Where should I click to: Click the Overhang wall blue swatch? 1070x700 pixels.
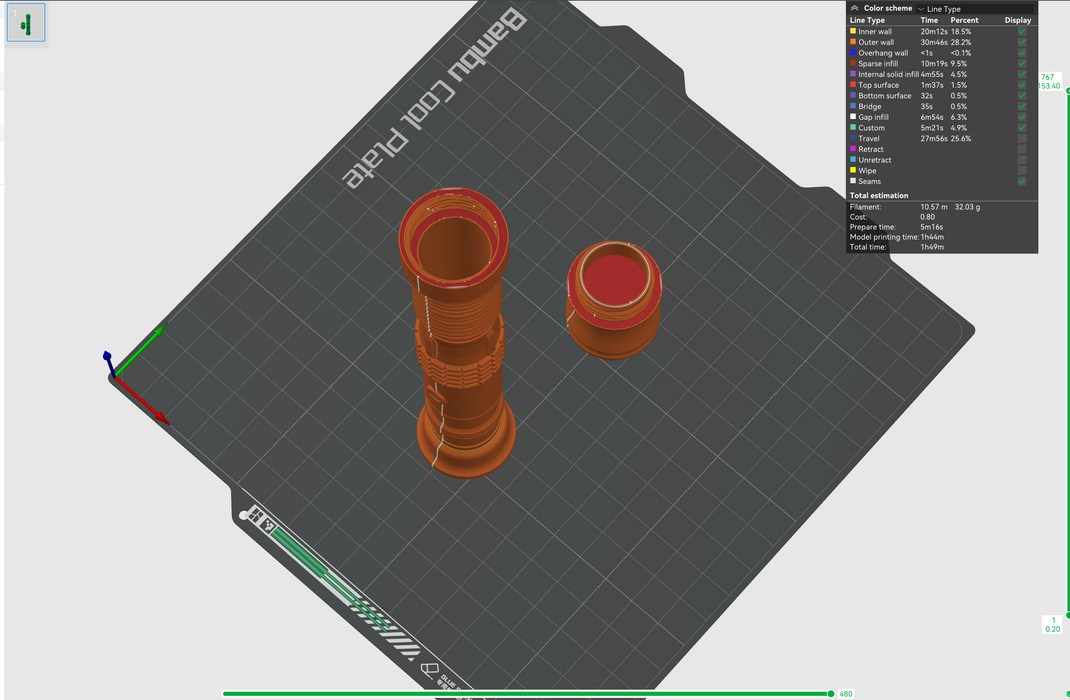click(x=853, y=53)
